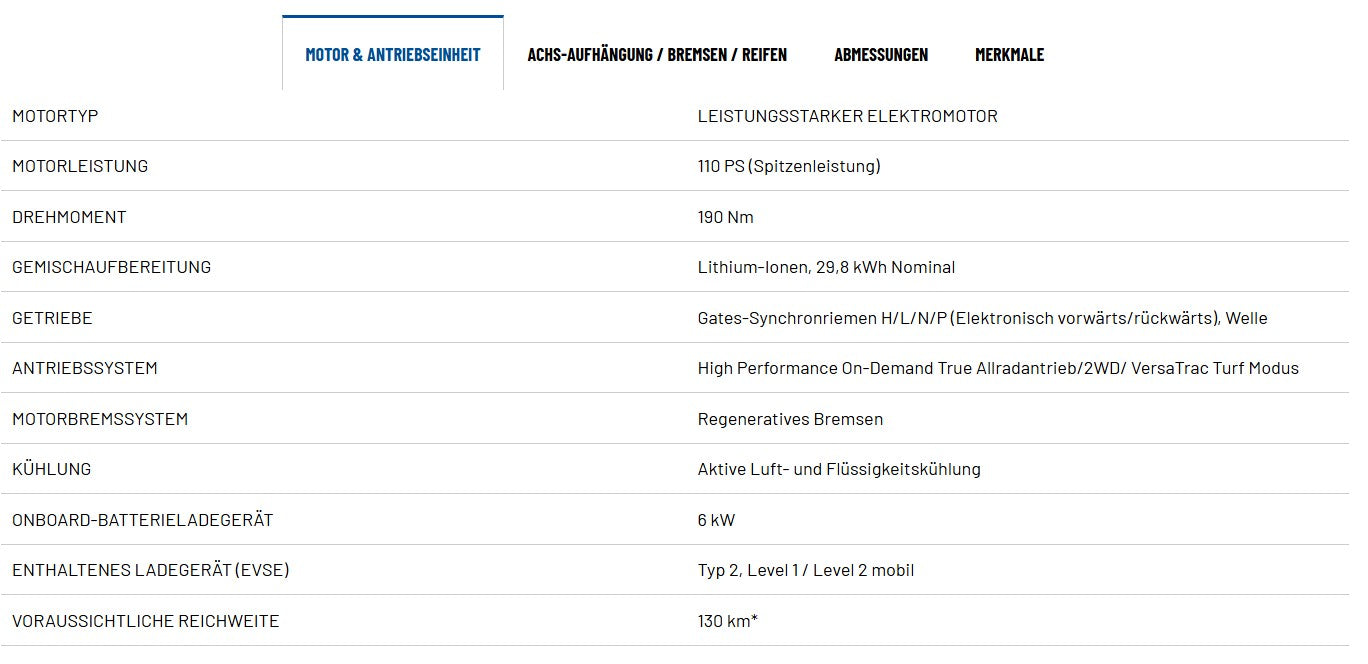Click the Leistungsstarker Elektromotor value
The width and height of the screenshot is (1368, 664).
[847, 116]
